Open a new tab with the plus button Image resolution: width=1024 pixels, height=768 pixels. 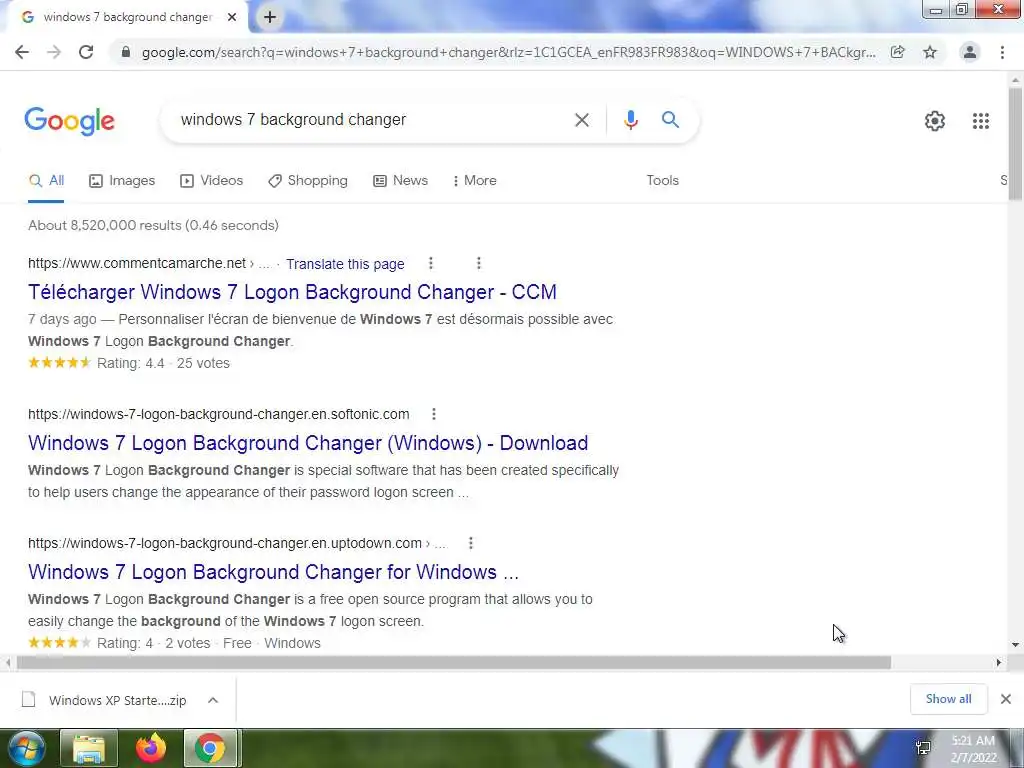(270, 17)
